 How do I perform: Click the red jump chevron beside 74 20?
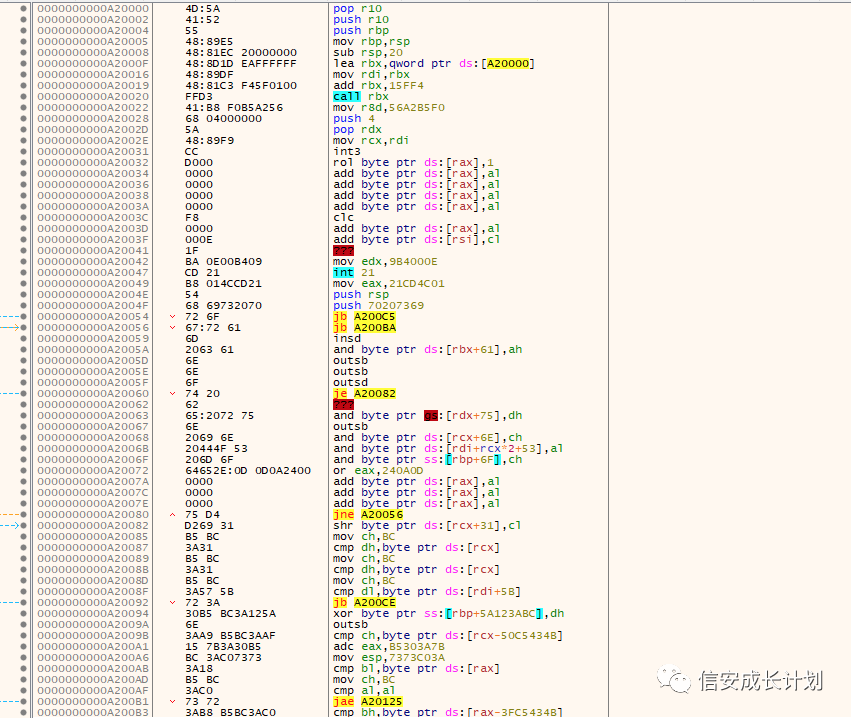point(173,393)
